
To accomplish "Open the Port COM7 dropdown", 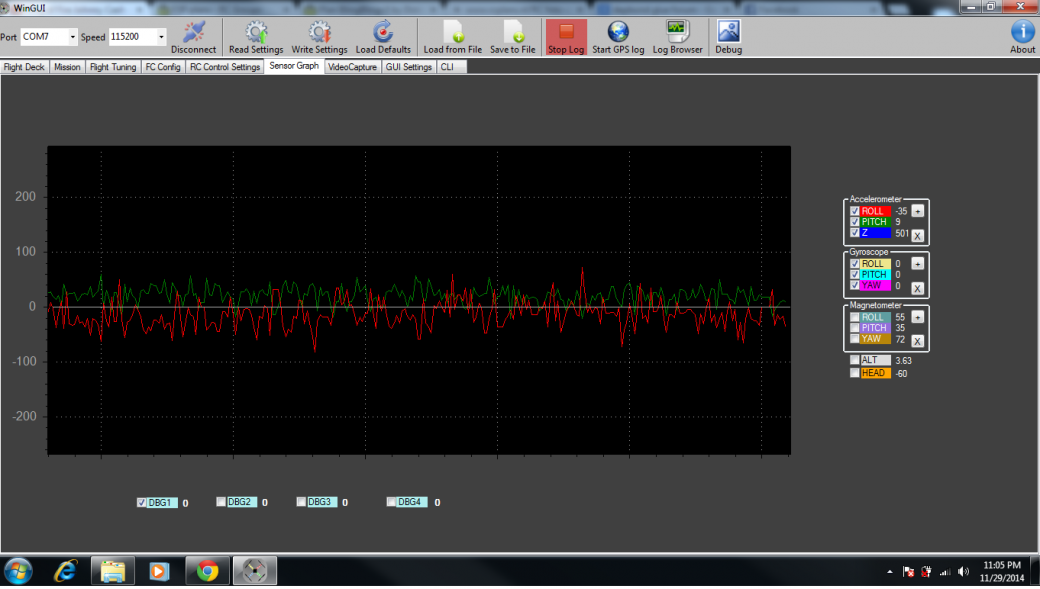I will [72, 37].
